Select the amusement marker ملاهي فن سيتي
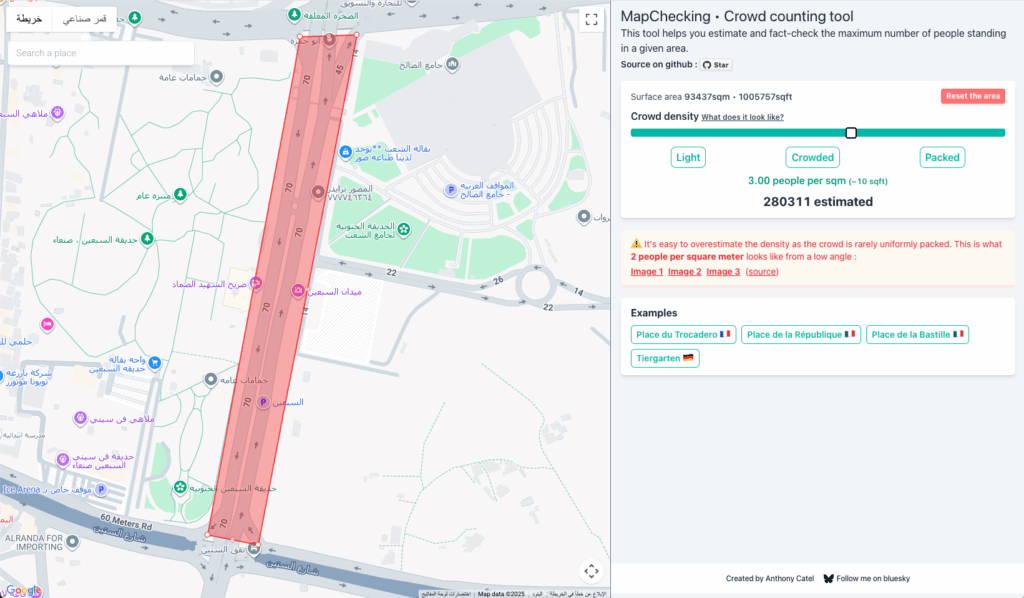Screen dimensions: 1024x598 point(80,418)
